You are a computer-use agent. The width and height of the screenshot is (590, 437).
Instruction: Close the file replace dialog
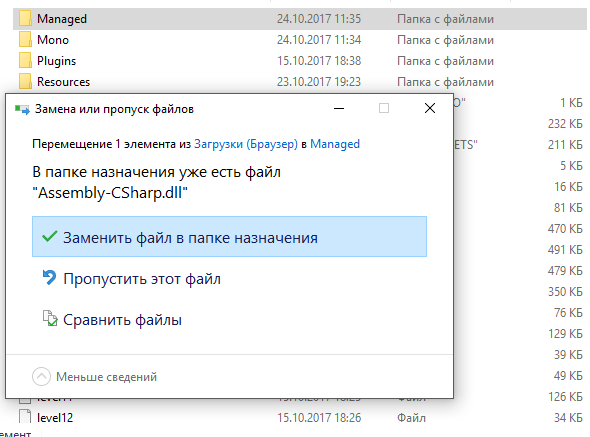pos(430,108)
